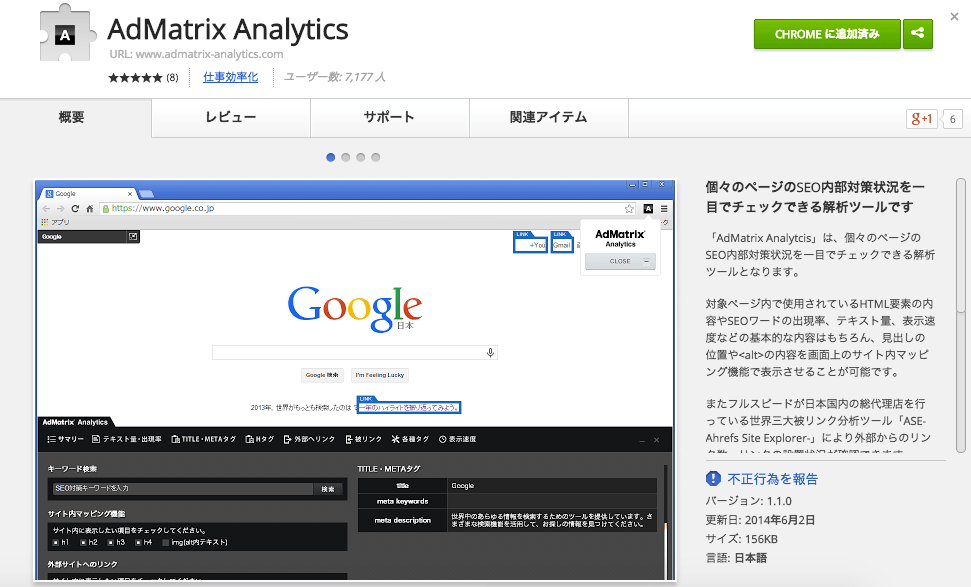Click the I'm Feeling Lucky button
The height and width of the screenshot is (587, 971).
(380, 375)
